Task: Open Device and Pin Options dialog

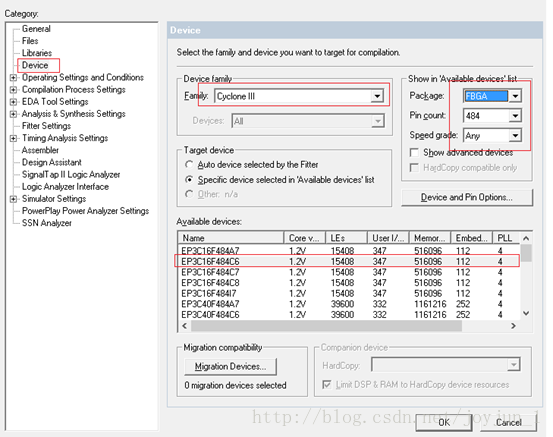Action: (467, 198)
